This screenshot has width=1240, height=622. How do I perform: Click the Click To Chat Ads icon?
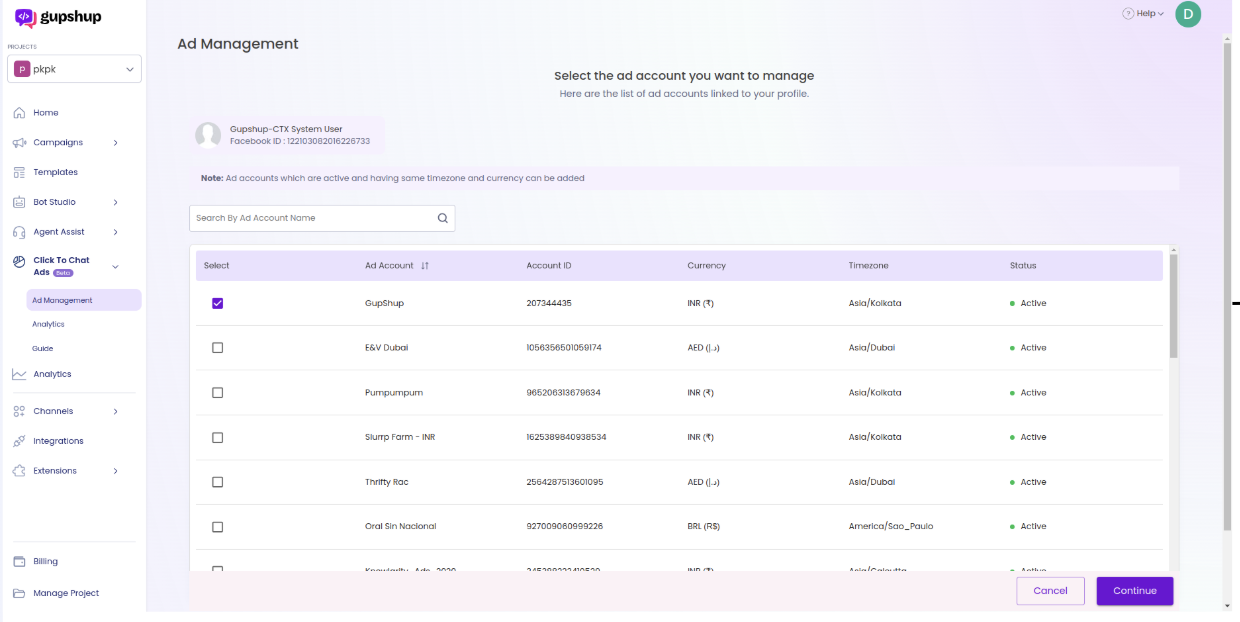19,262
